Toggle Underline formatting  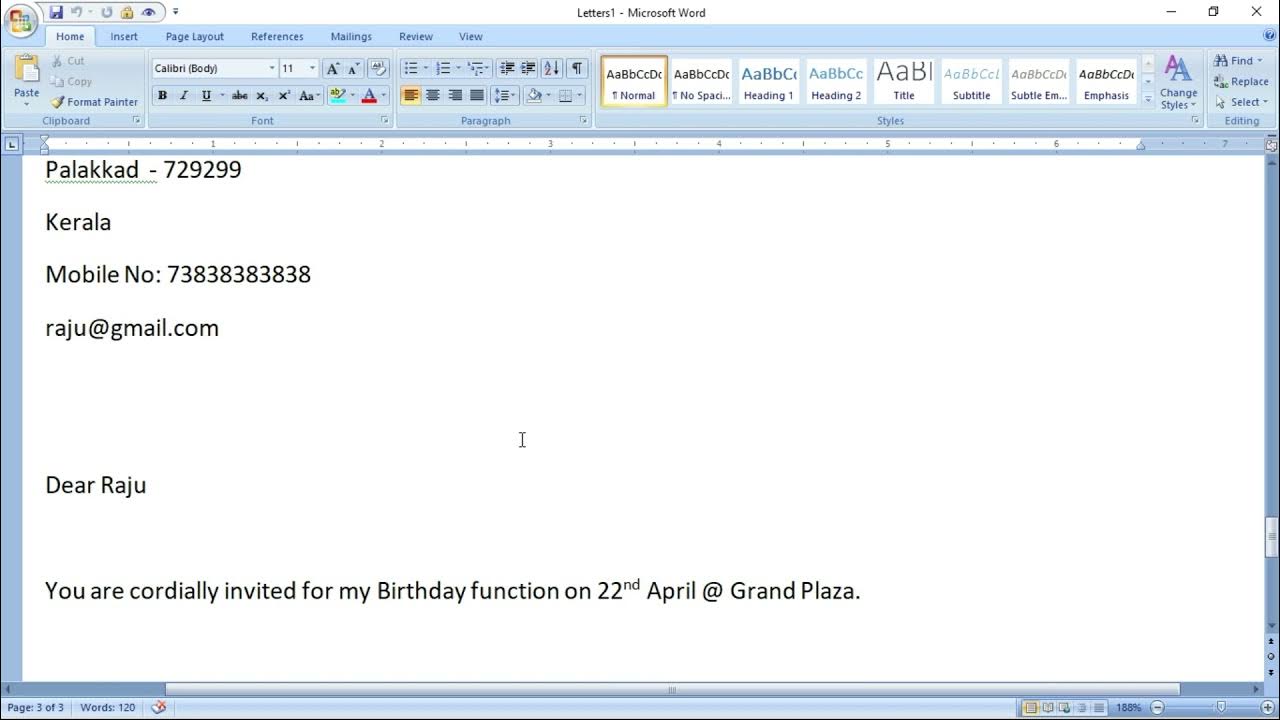(x=206, y=96)
